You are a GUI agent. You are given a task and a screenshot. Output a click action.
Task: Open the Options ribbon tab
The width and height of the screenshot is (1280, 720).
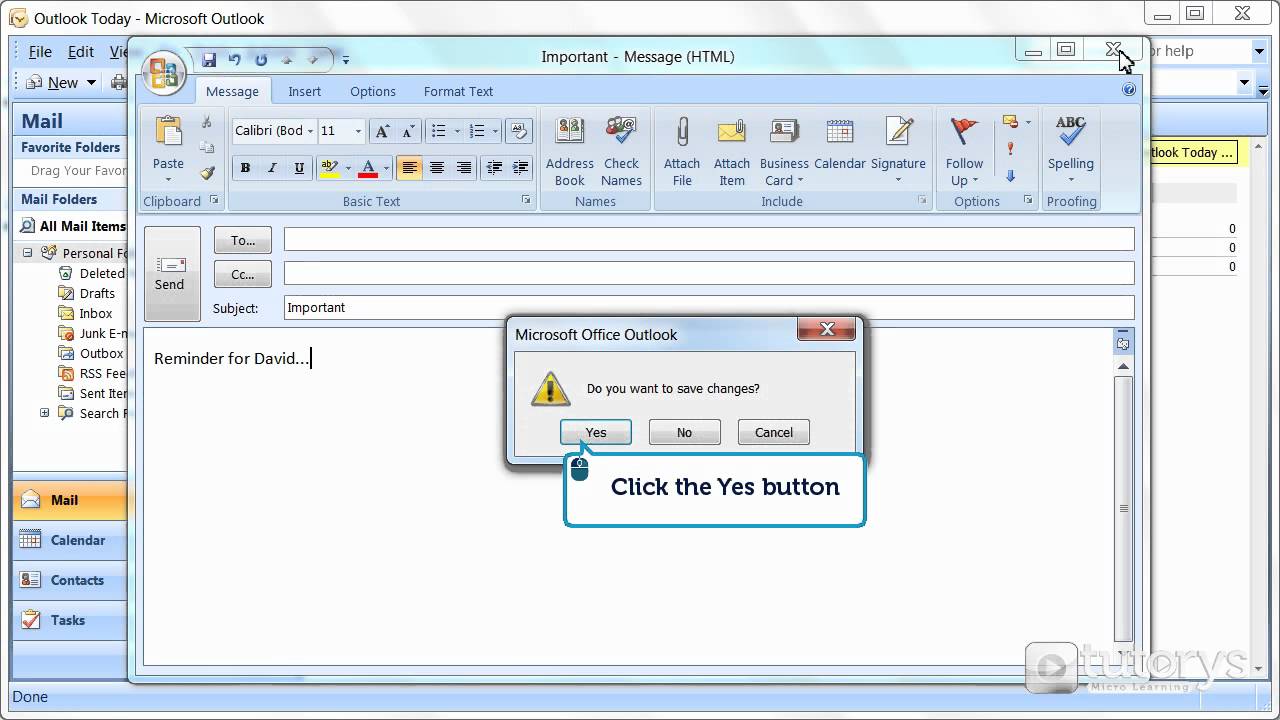tap(373, 91)
